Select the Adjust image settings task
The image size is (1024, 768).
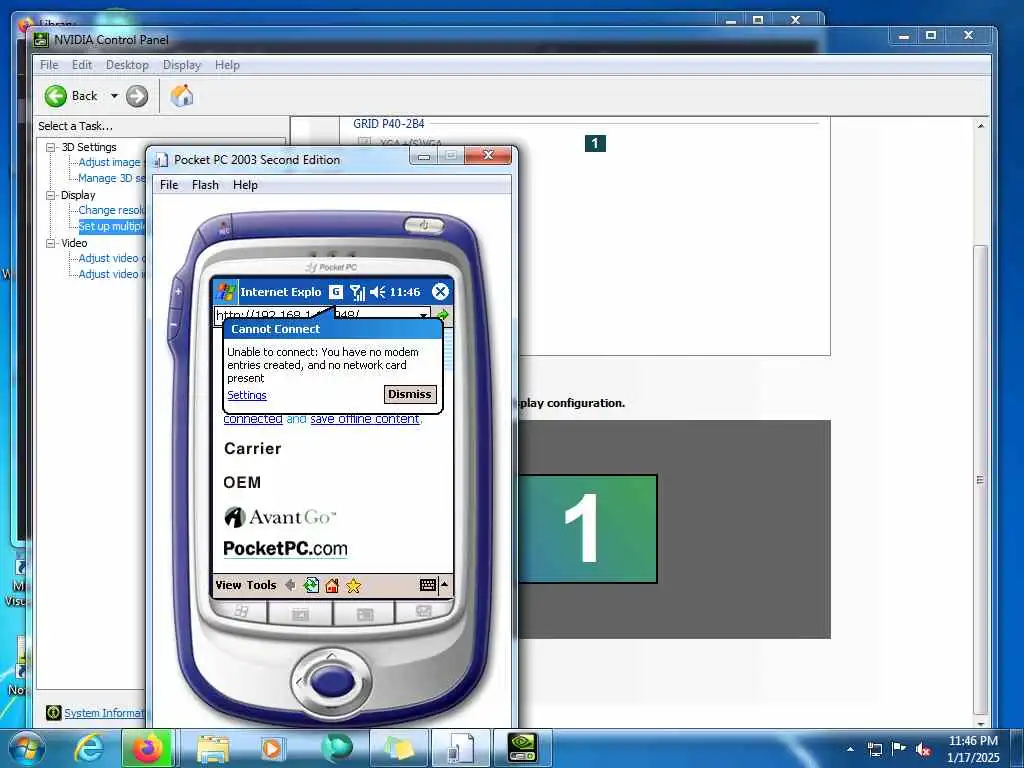110,162
